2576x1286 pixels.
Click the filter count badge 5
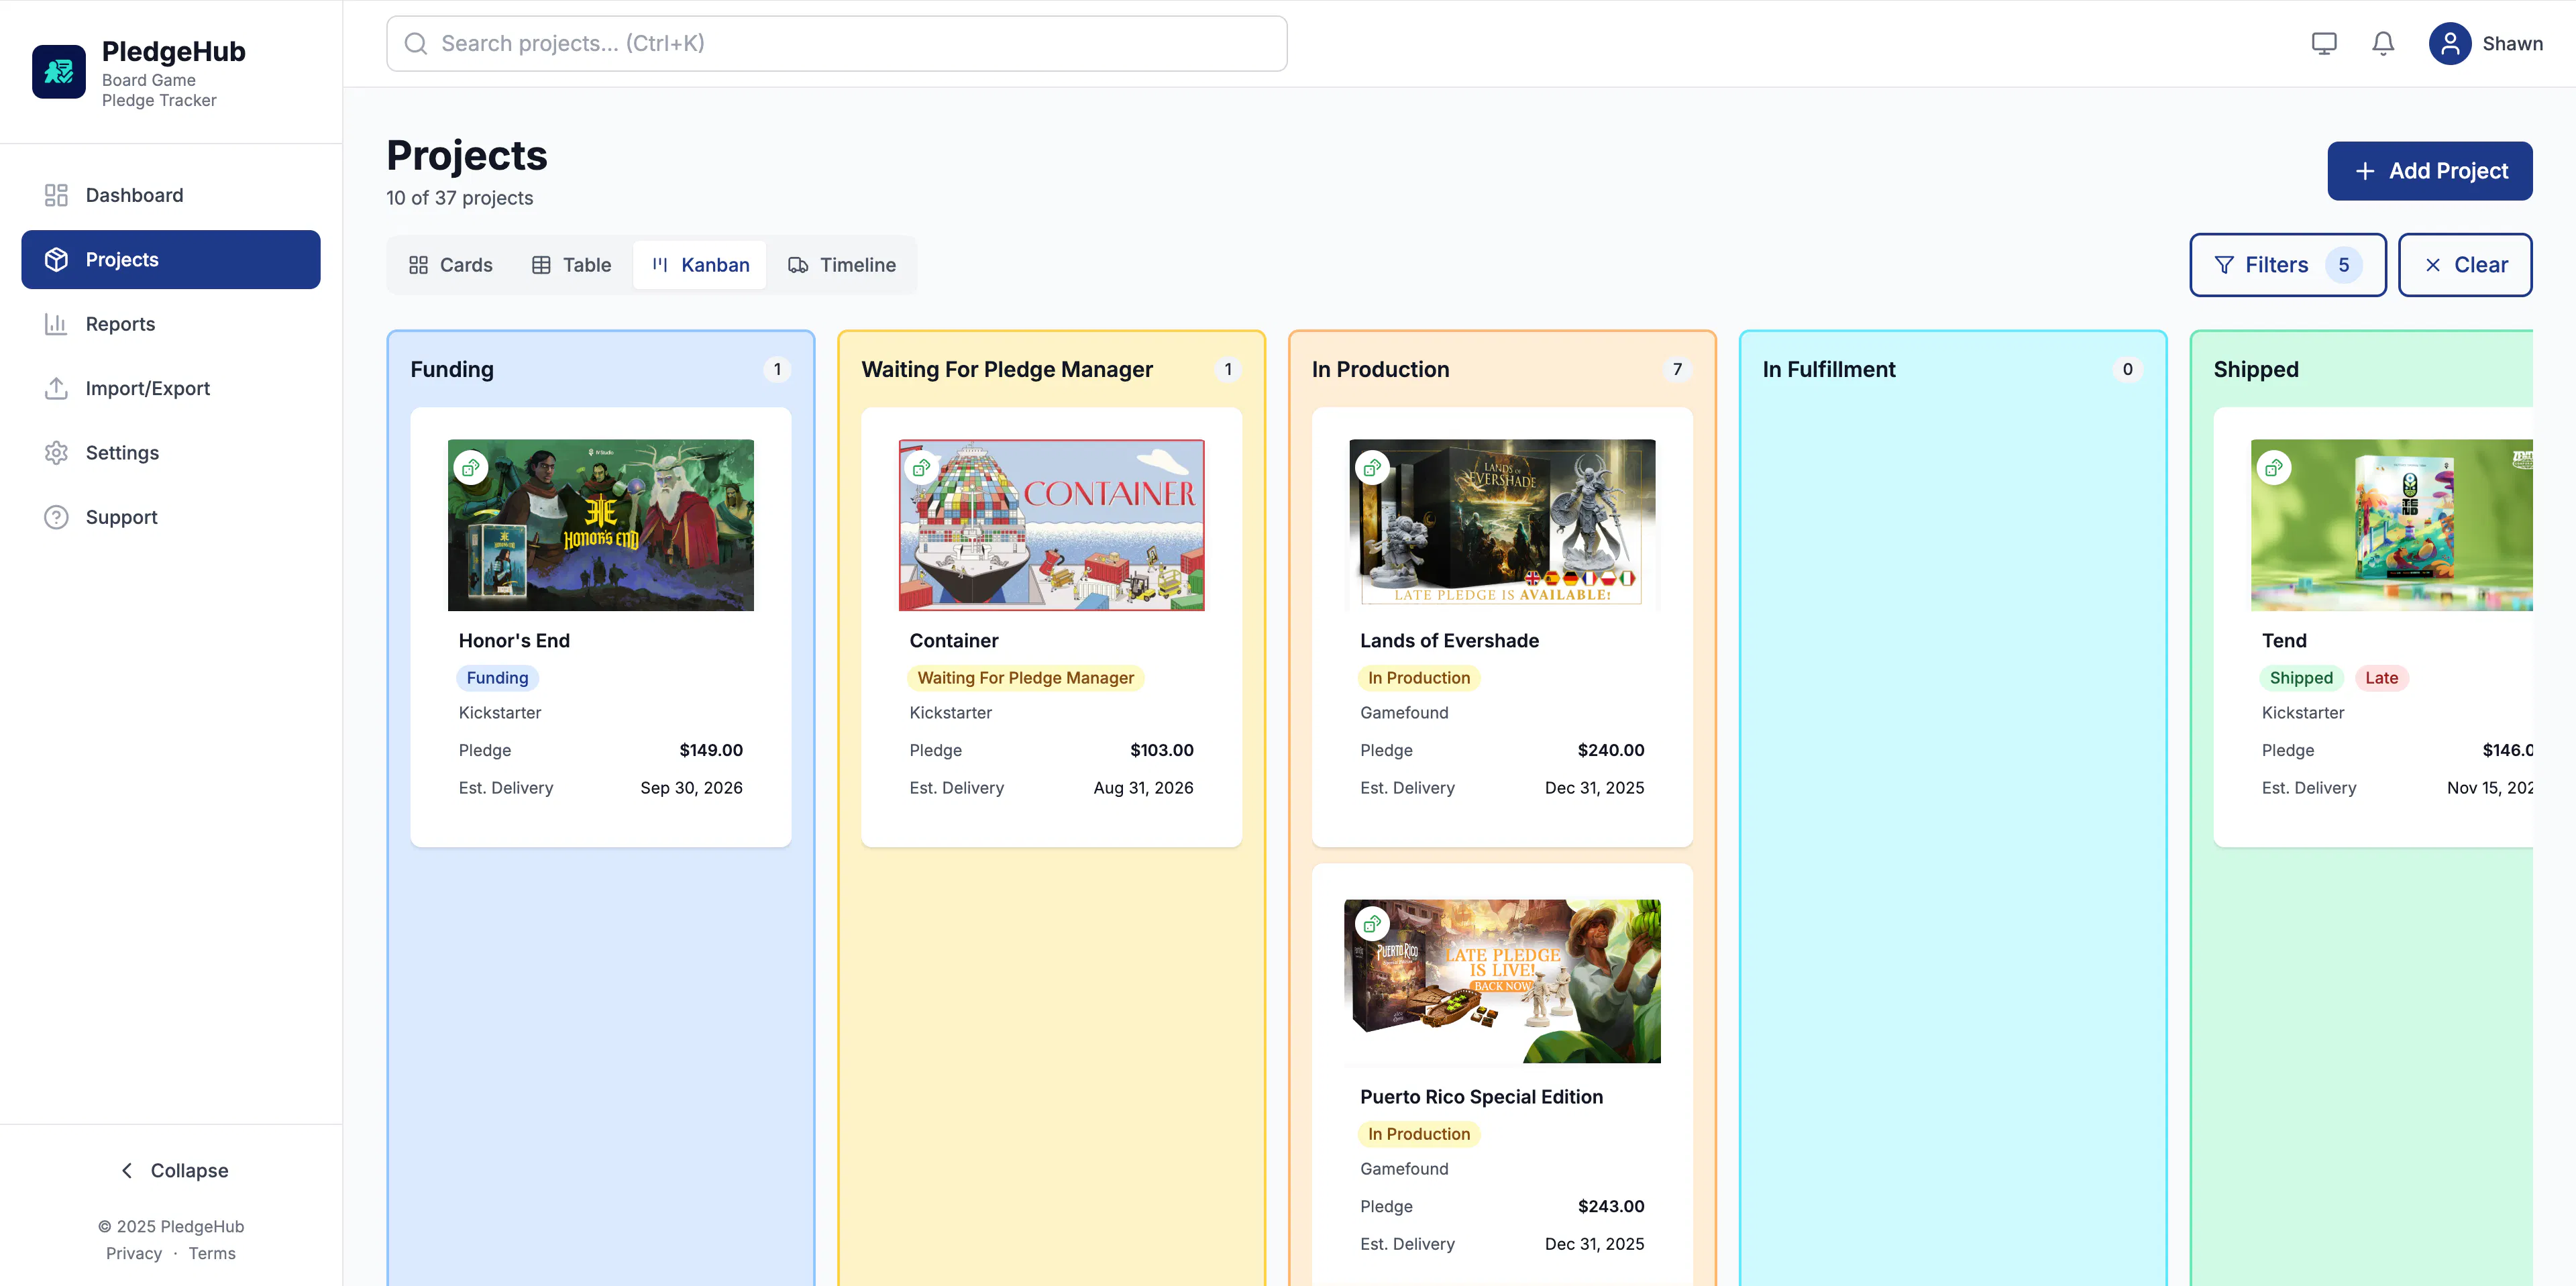2343,265
